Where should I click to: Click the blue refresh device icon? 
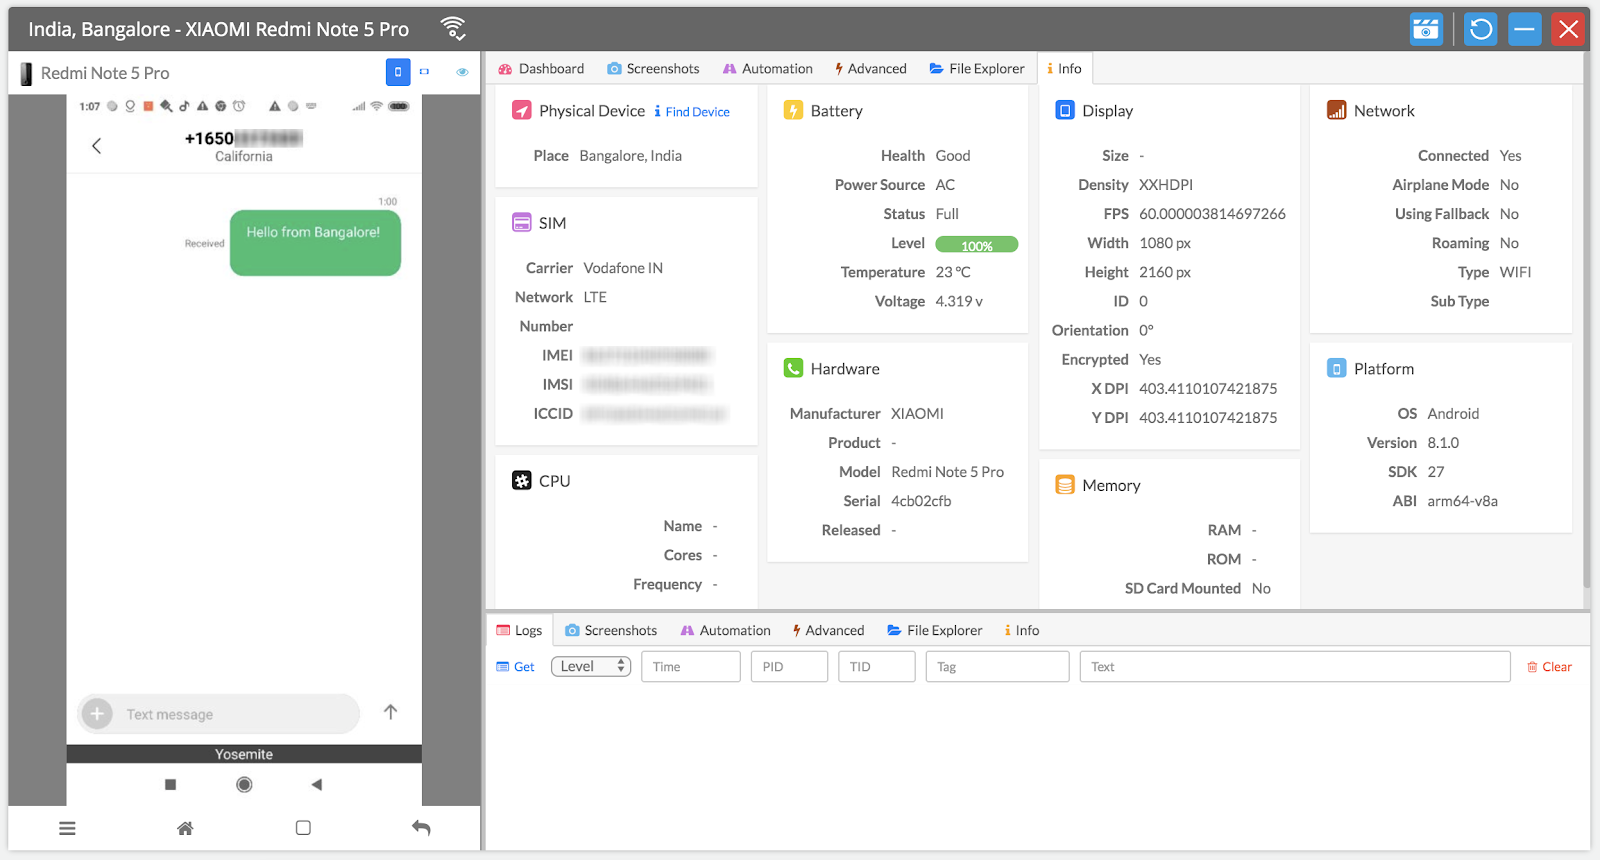pos(1481,29)
